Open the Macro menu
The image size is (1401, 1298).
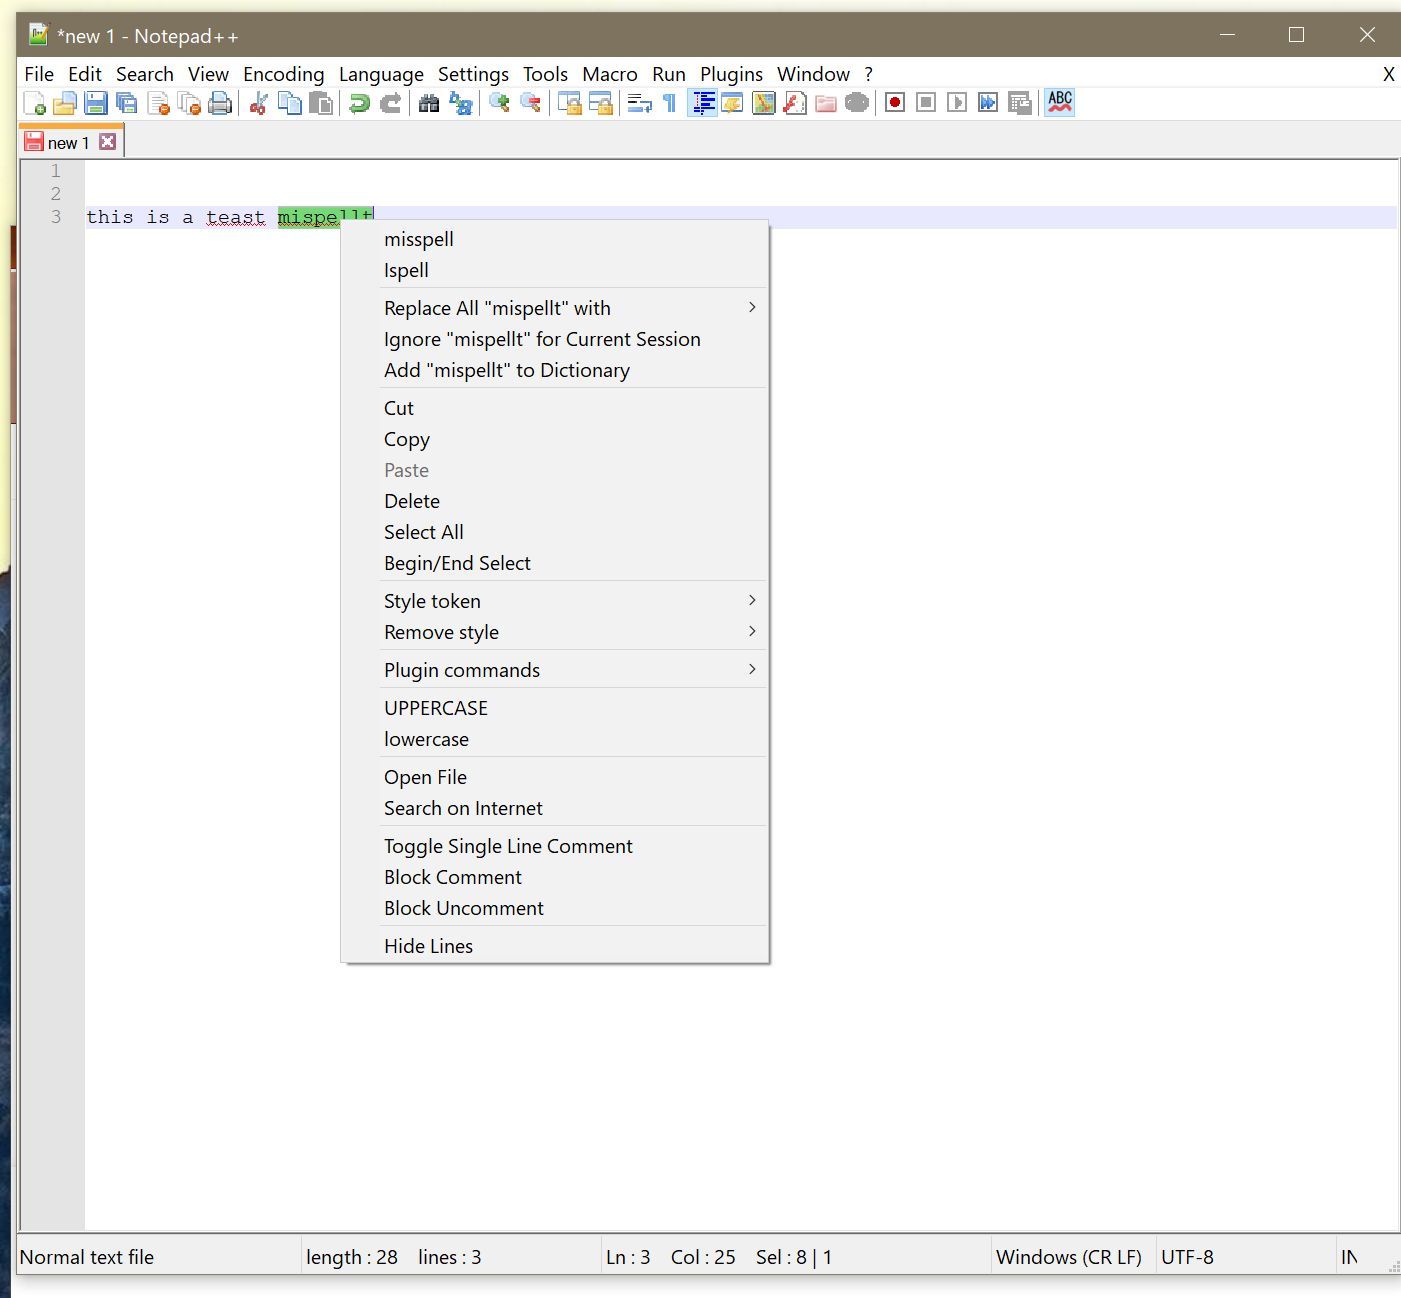[x=610, y=74]
